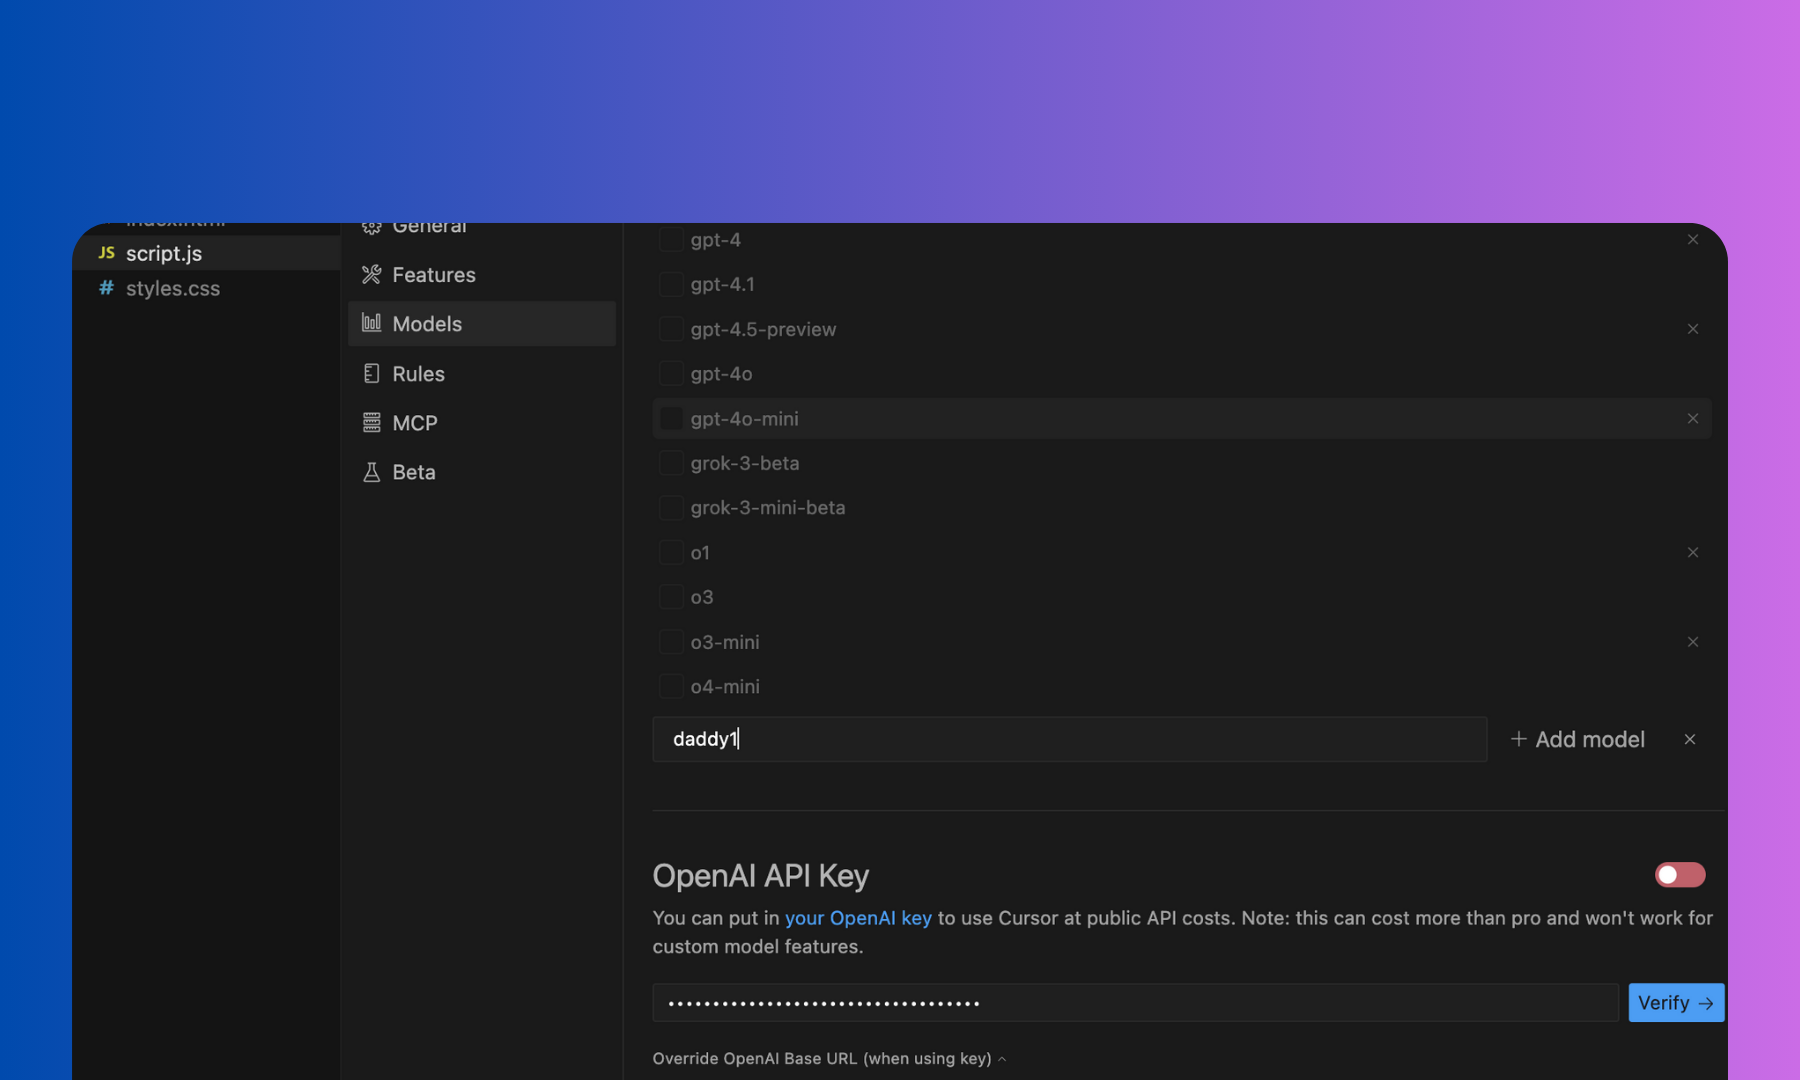Enable the gpt-4 model checkbox

[671, 239]
